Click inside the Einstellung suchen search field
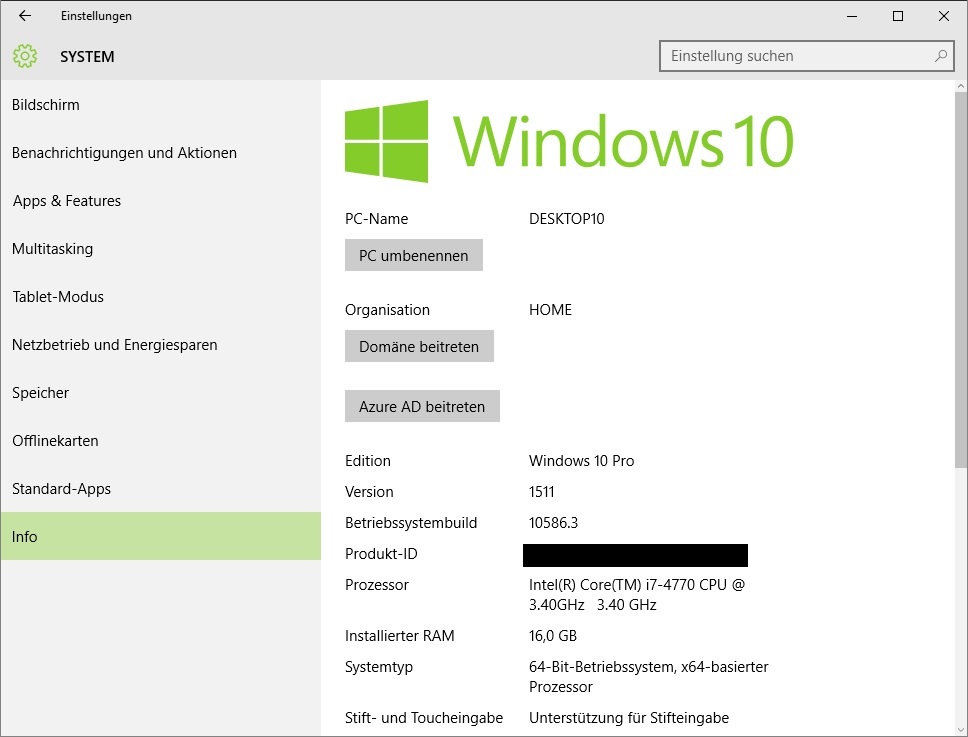The height and width of the screenshot is (737, 968). (x=780, y=56)
